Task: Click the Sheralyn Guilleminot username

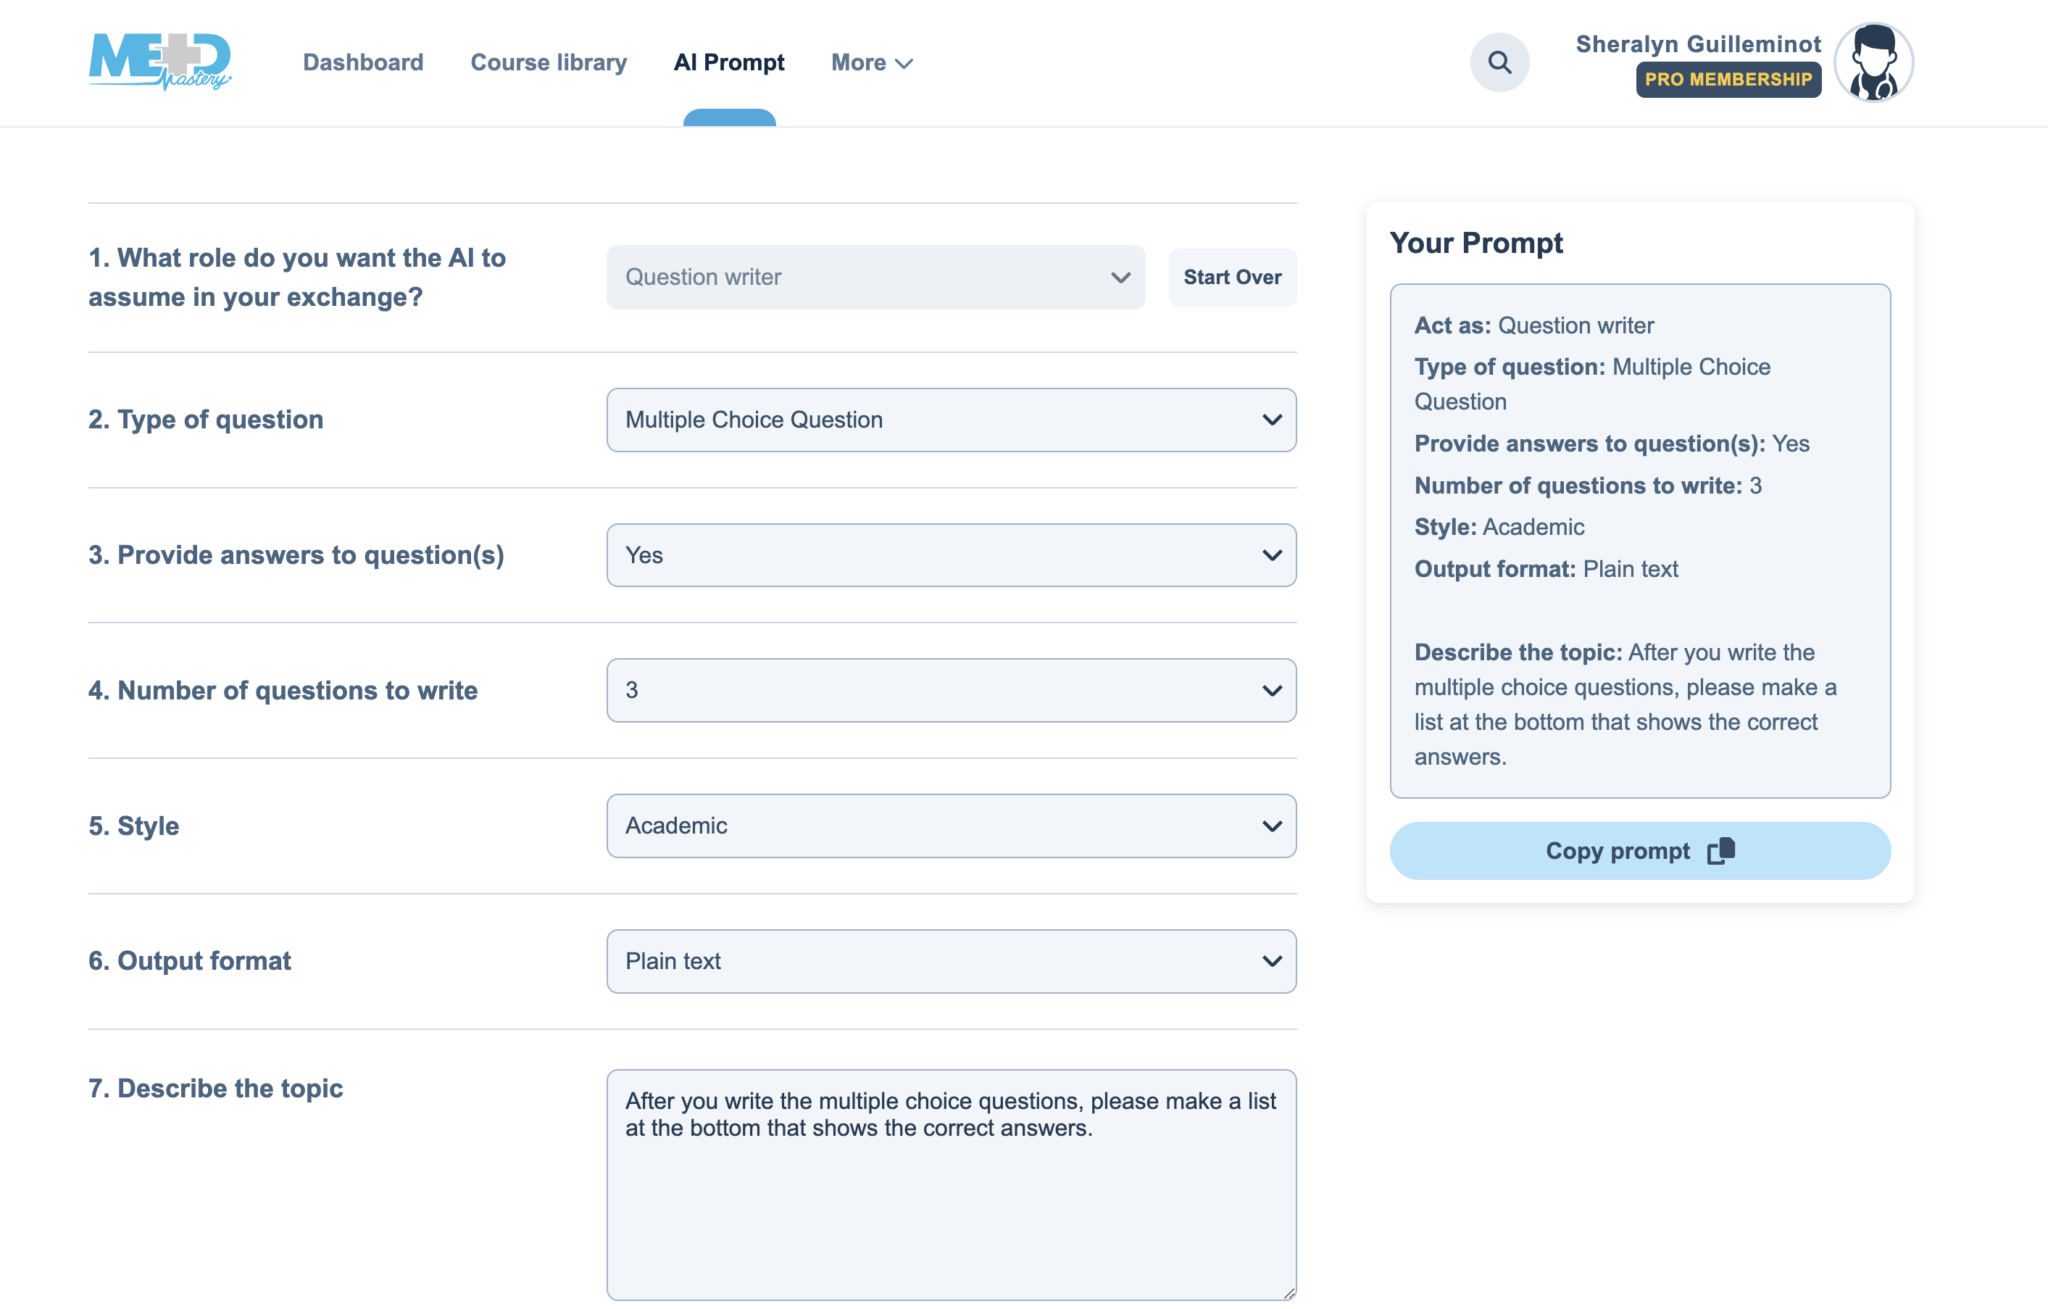Action: 1698,44
